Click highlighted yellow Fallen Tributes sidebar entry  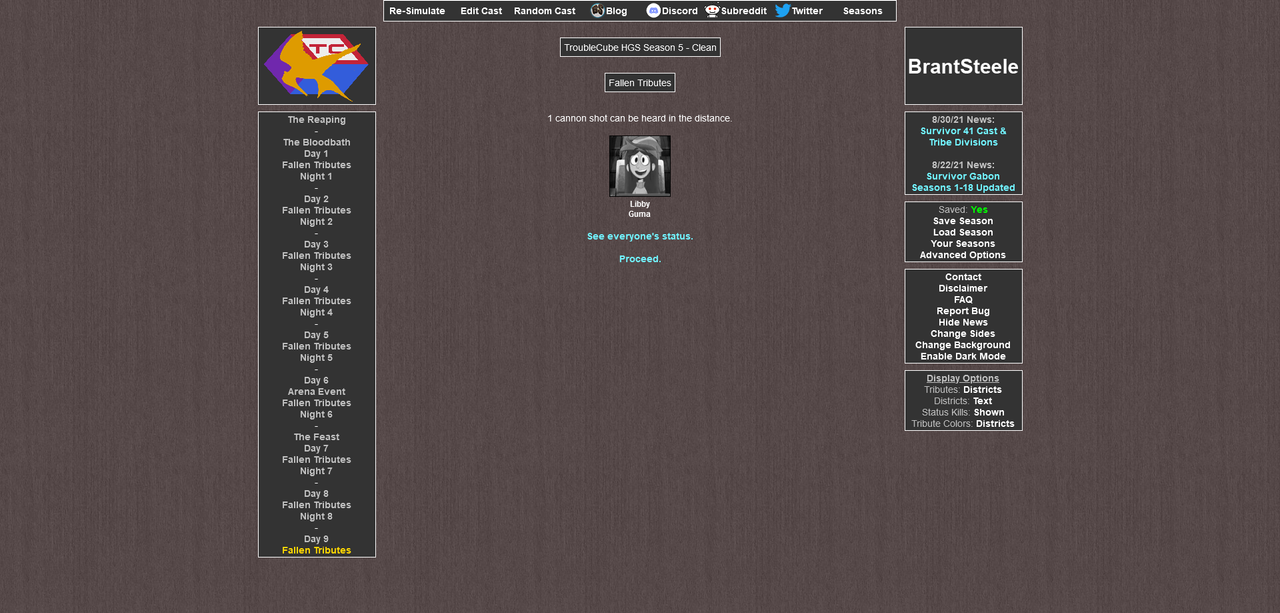[317, 551]
